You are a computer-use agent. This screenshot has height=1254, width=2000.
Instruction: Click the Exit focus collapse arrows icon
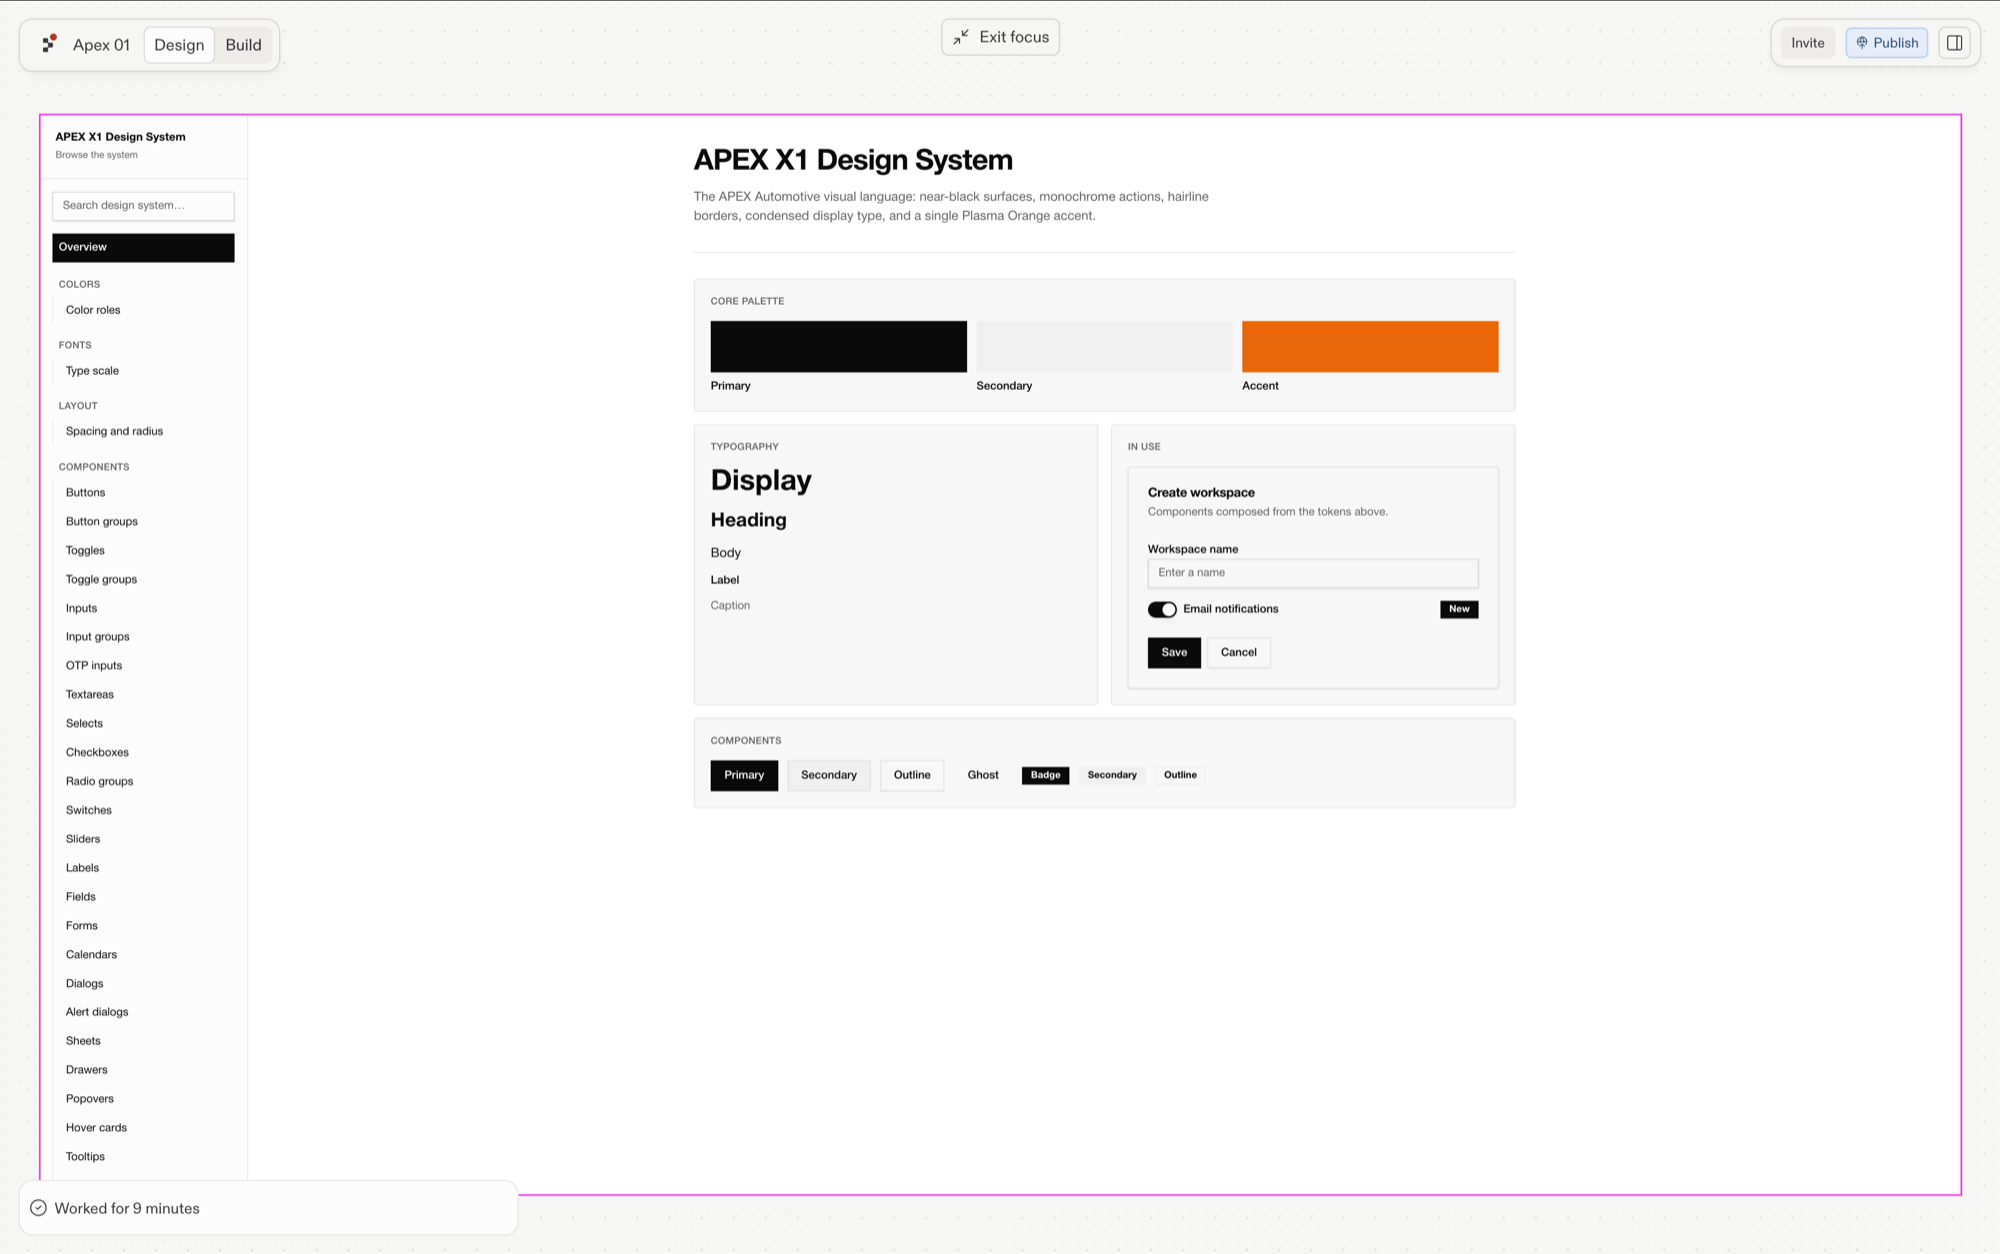(961, 37)
